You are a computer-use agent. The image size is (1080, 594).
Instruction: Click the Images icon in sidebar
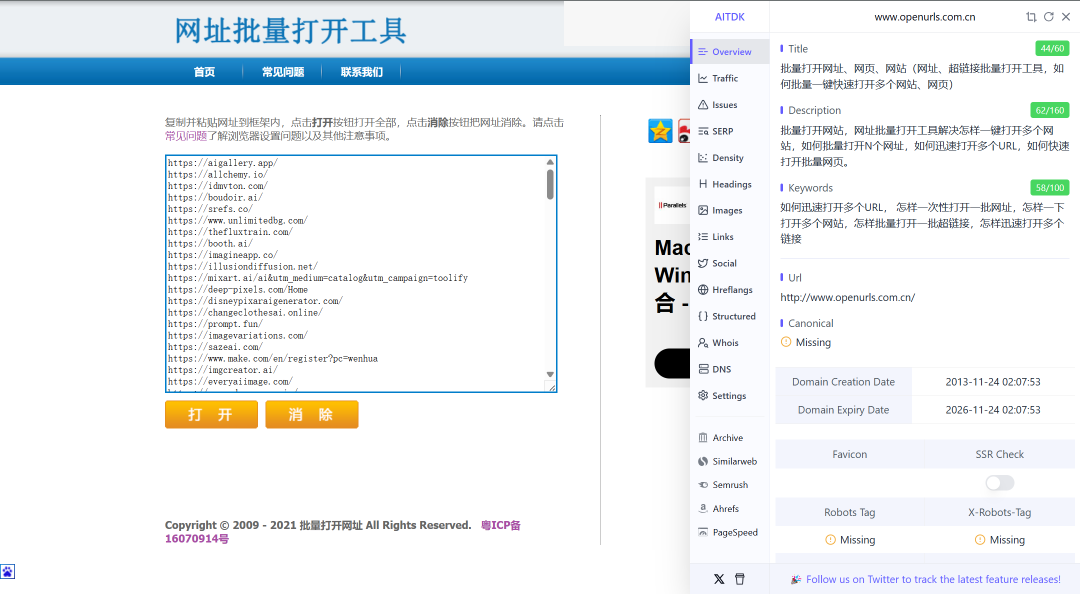point(703,210)
